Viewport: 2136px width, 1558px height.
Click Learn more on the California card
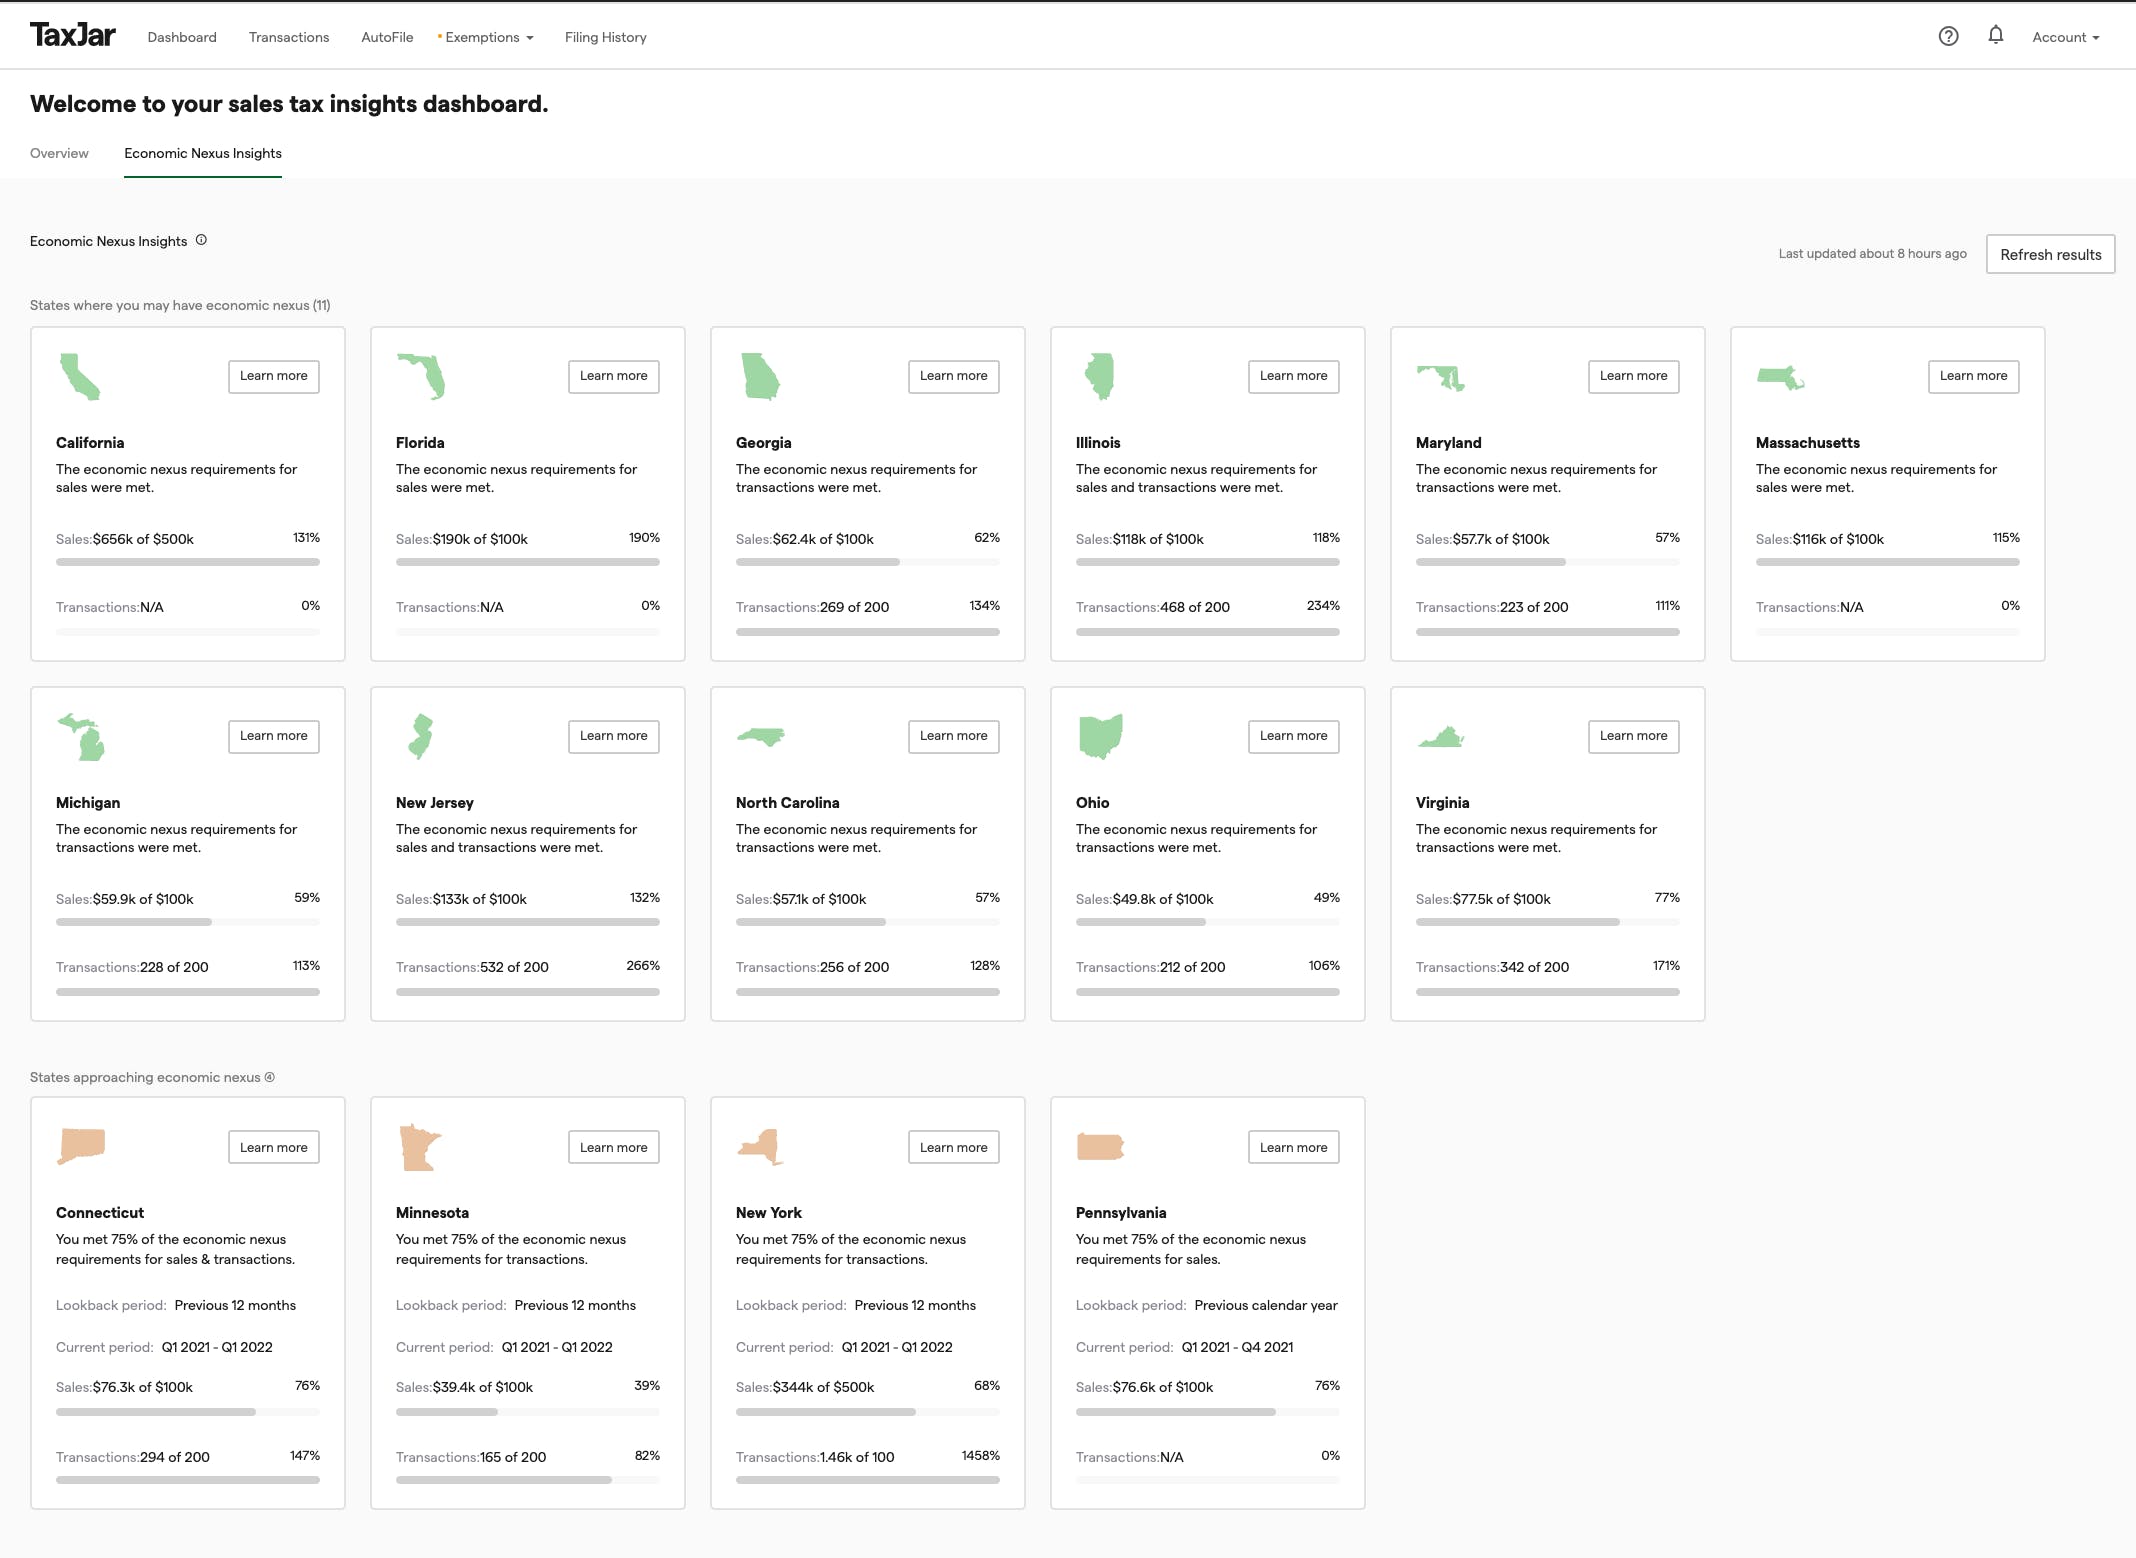[274, 376]
